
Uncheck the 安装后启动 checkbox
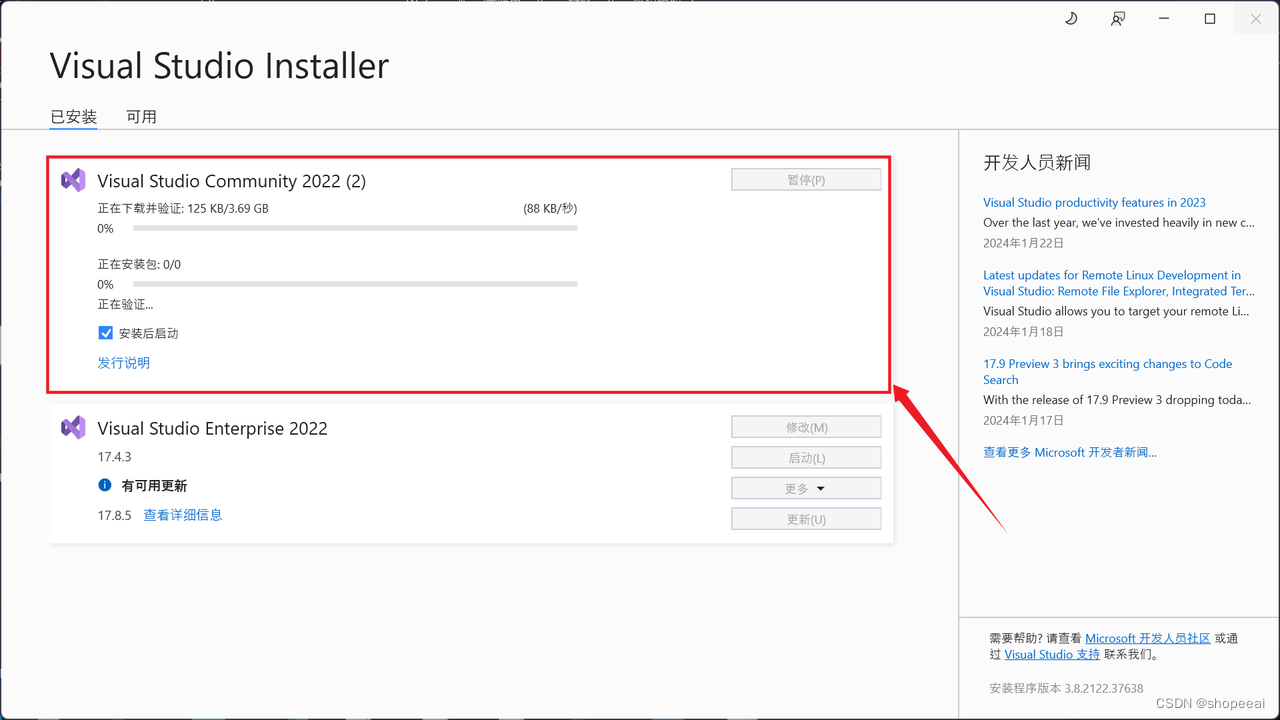(x=105, y=333)
